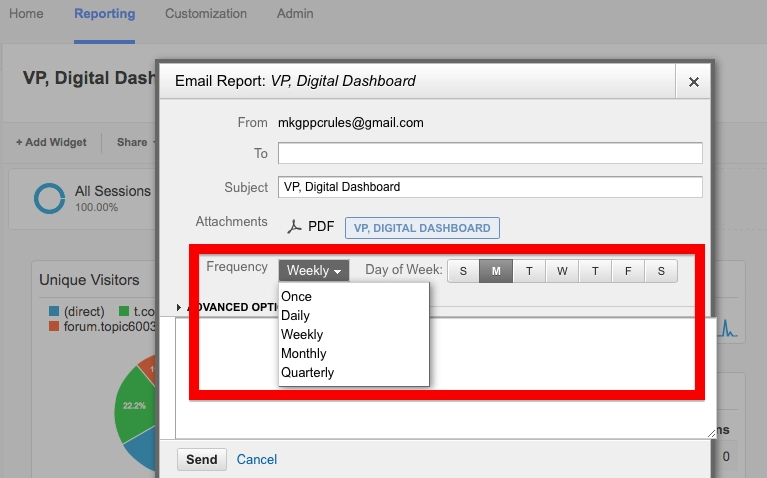Image resolution: width=767 pixels, height=478 pixels.
Task: Toggle Wednesday in Day of Week
Action: click(562, 271)
